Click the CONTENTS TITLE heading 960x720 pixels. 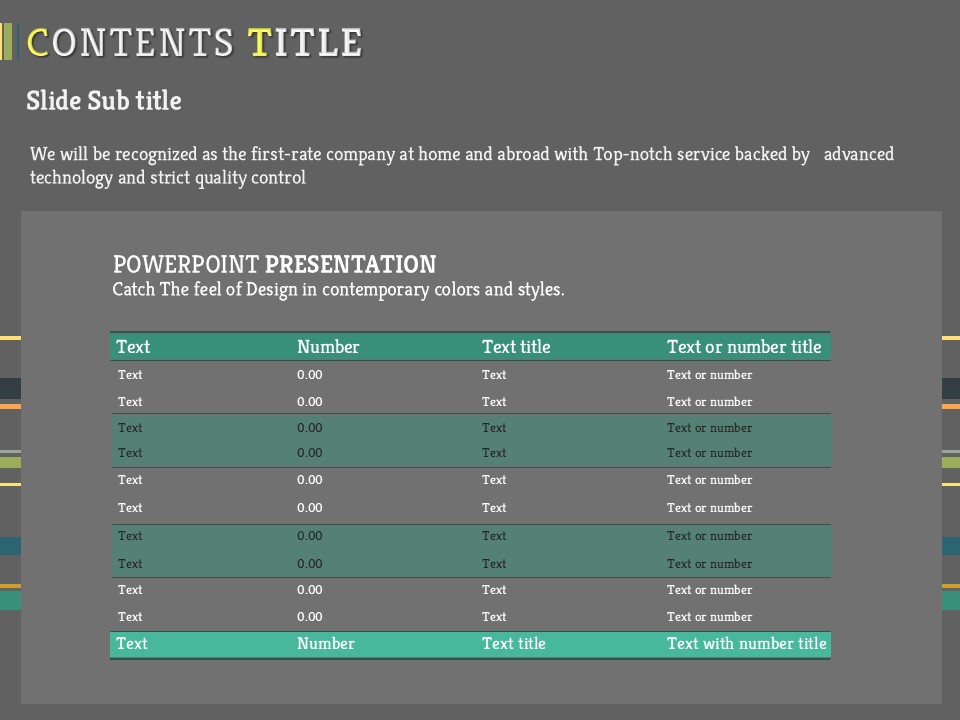tap(194, 42)
